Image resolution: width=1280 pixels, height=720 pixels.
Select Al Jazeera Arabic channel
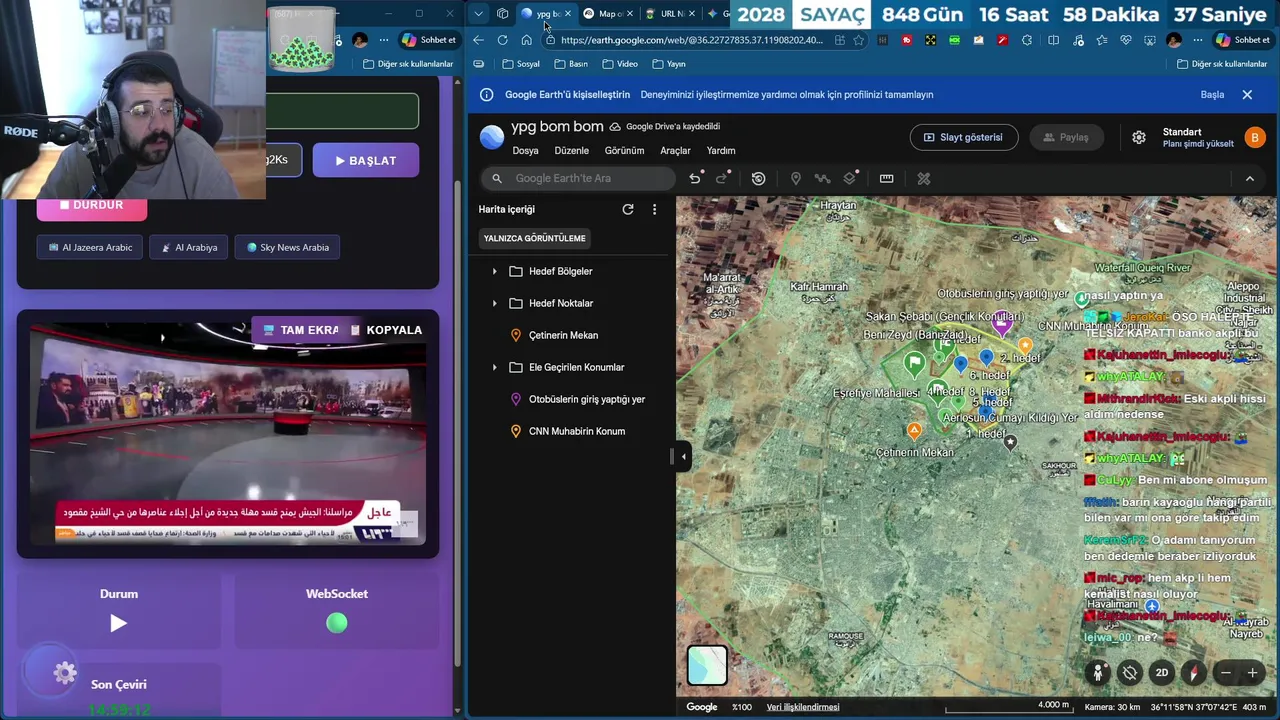click(90, 247)
